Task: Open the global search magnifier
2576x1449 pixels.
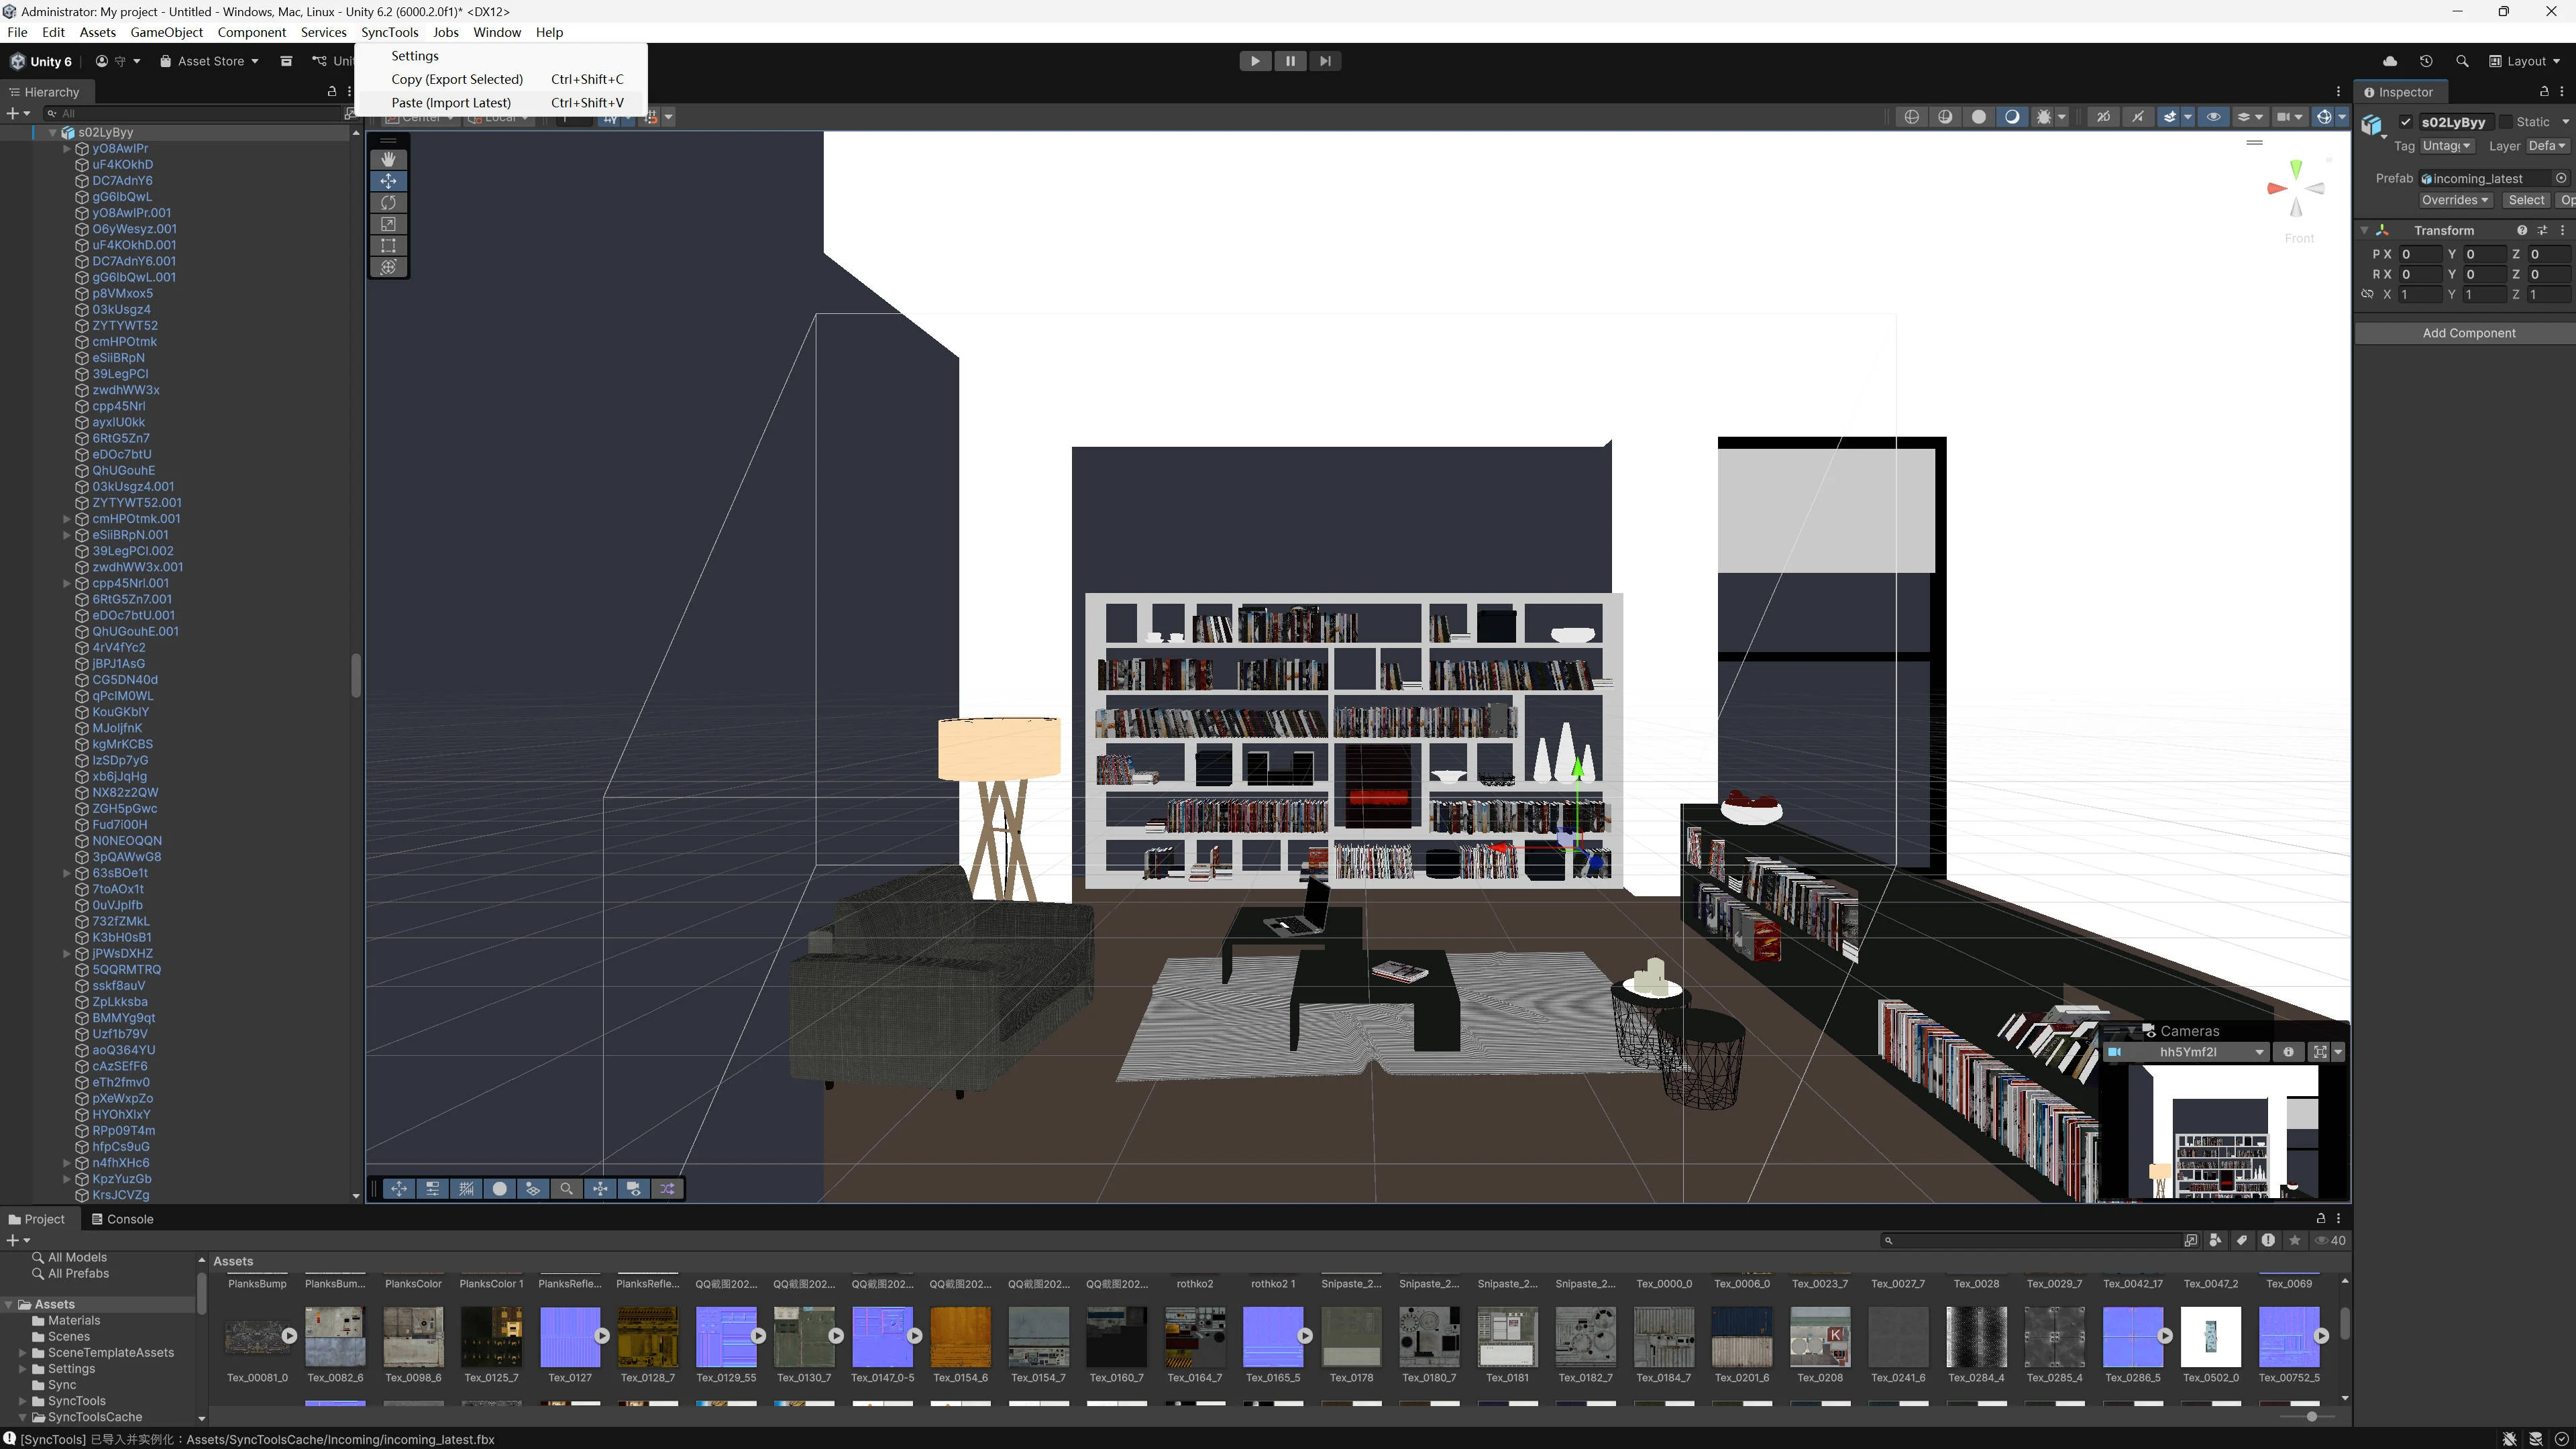Action: tap(2462, 61)
